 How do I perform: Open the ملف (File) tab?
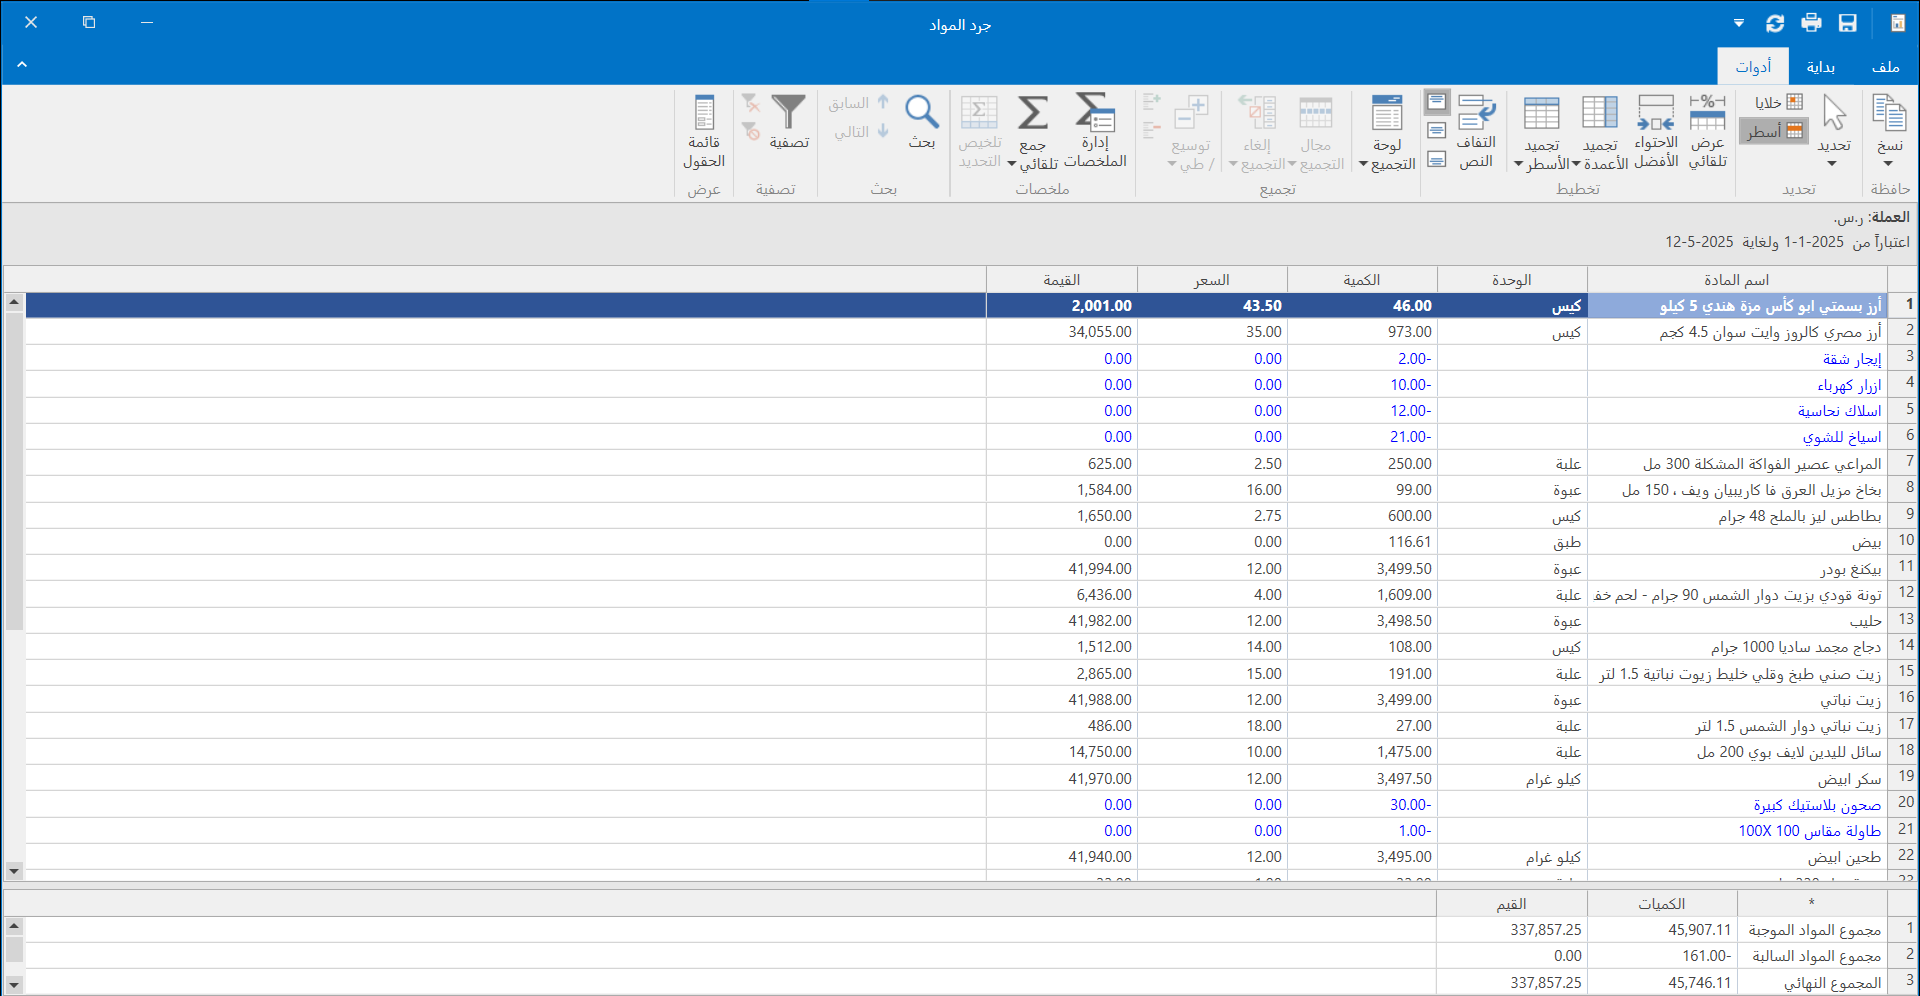[x=1885, y=67]
